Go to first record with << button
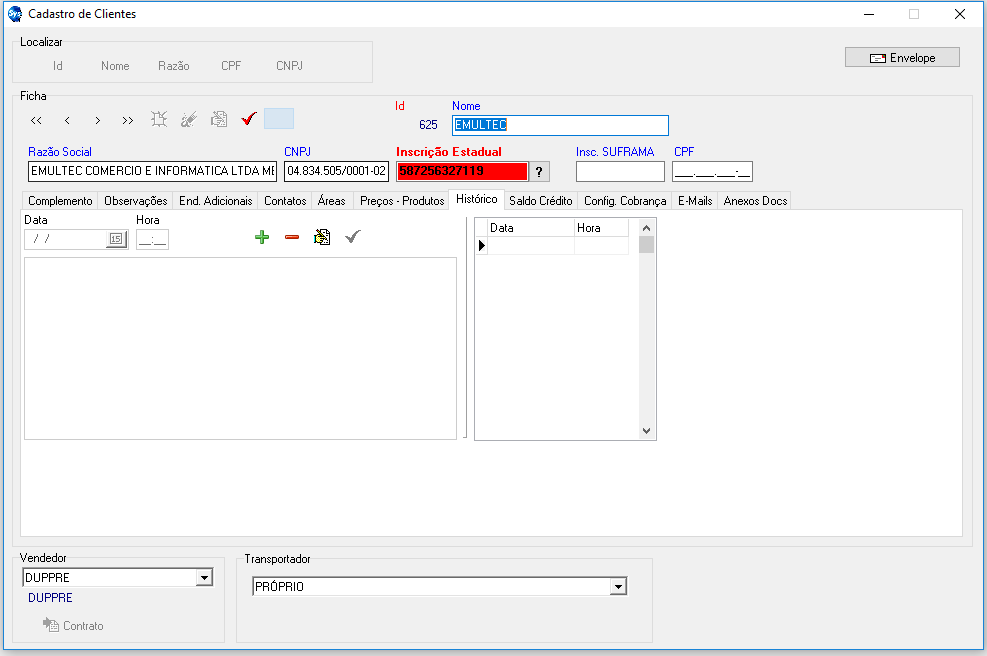 click(x=36, y=120)
